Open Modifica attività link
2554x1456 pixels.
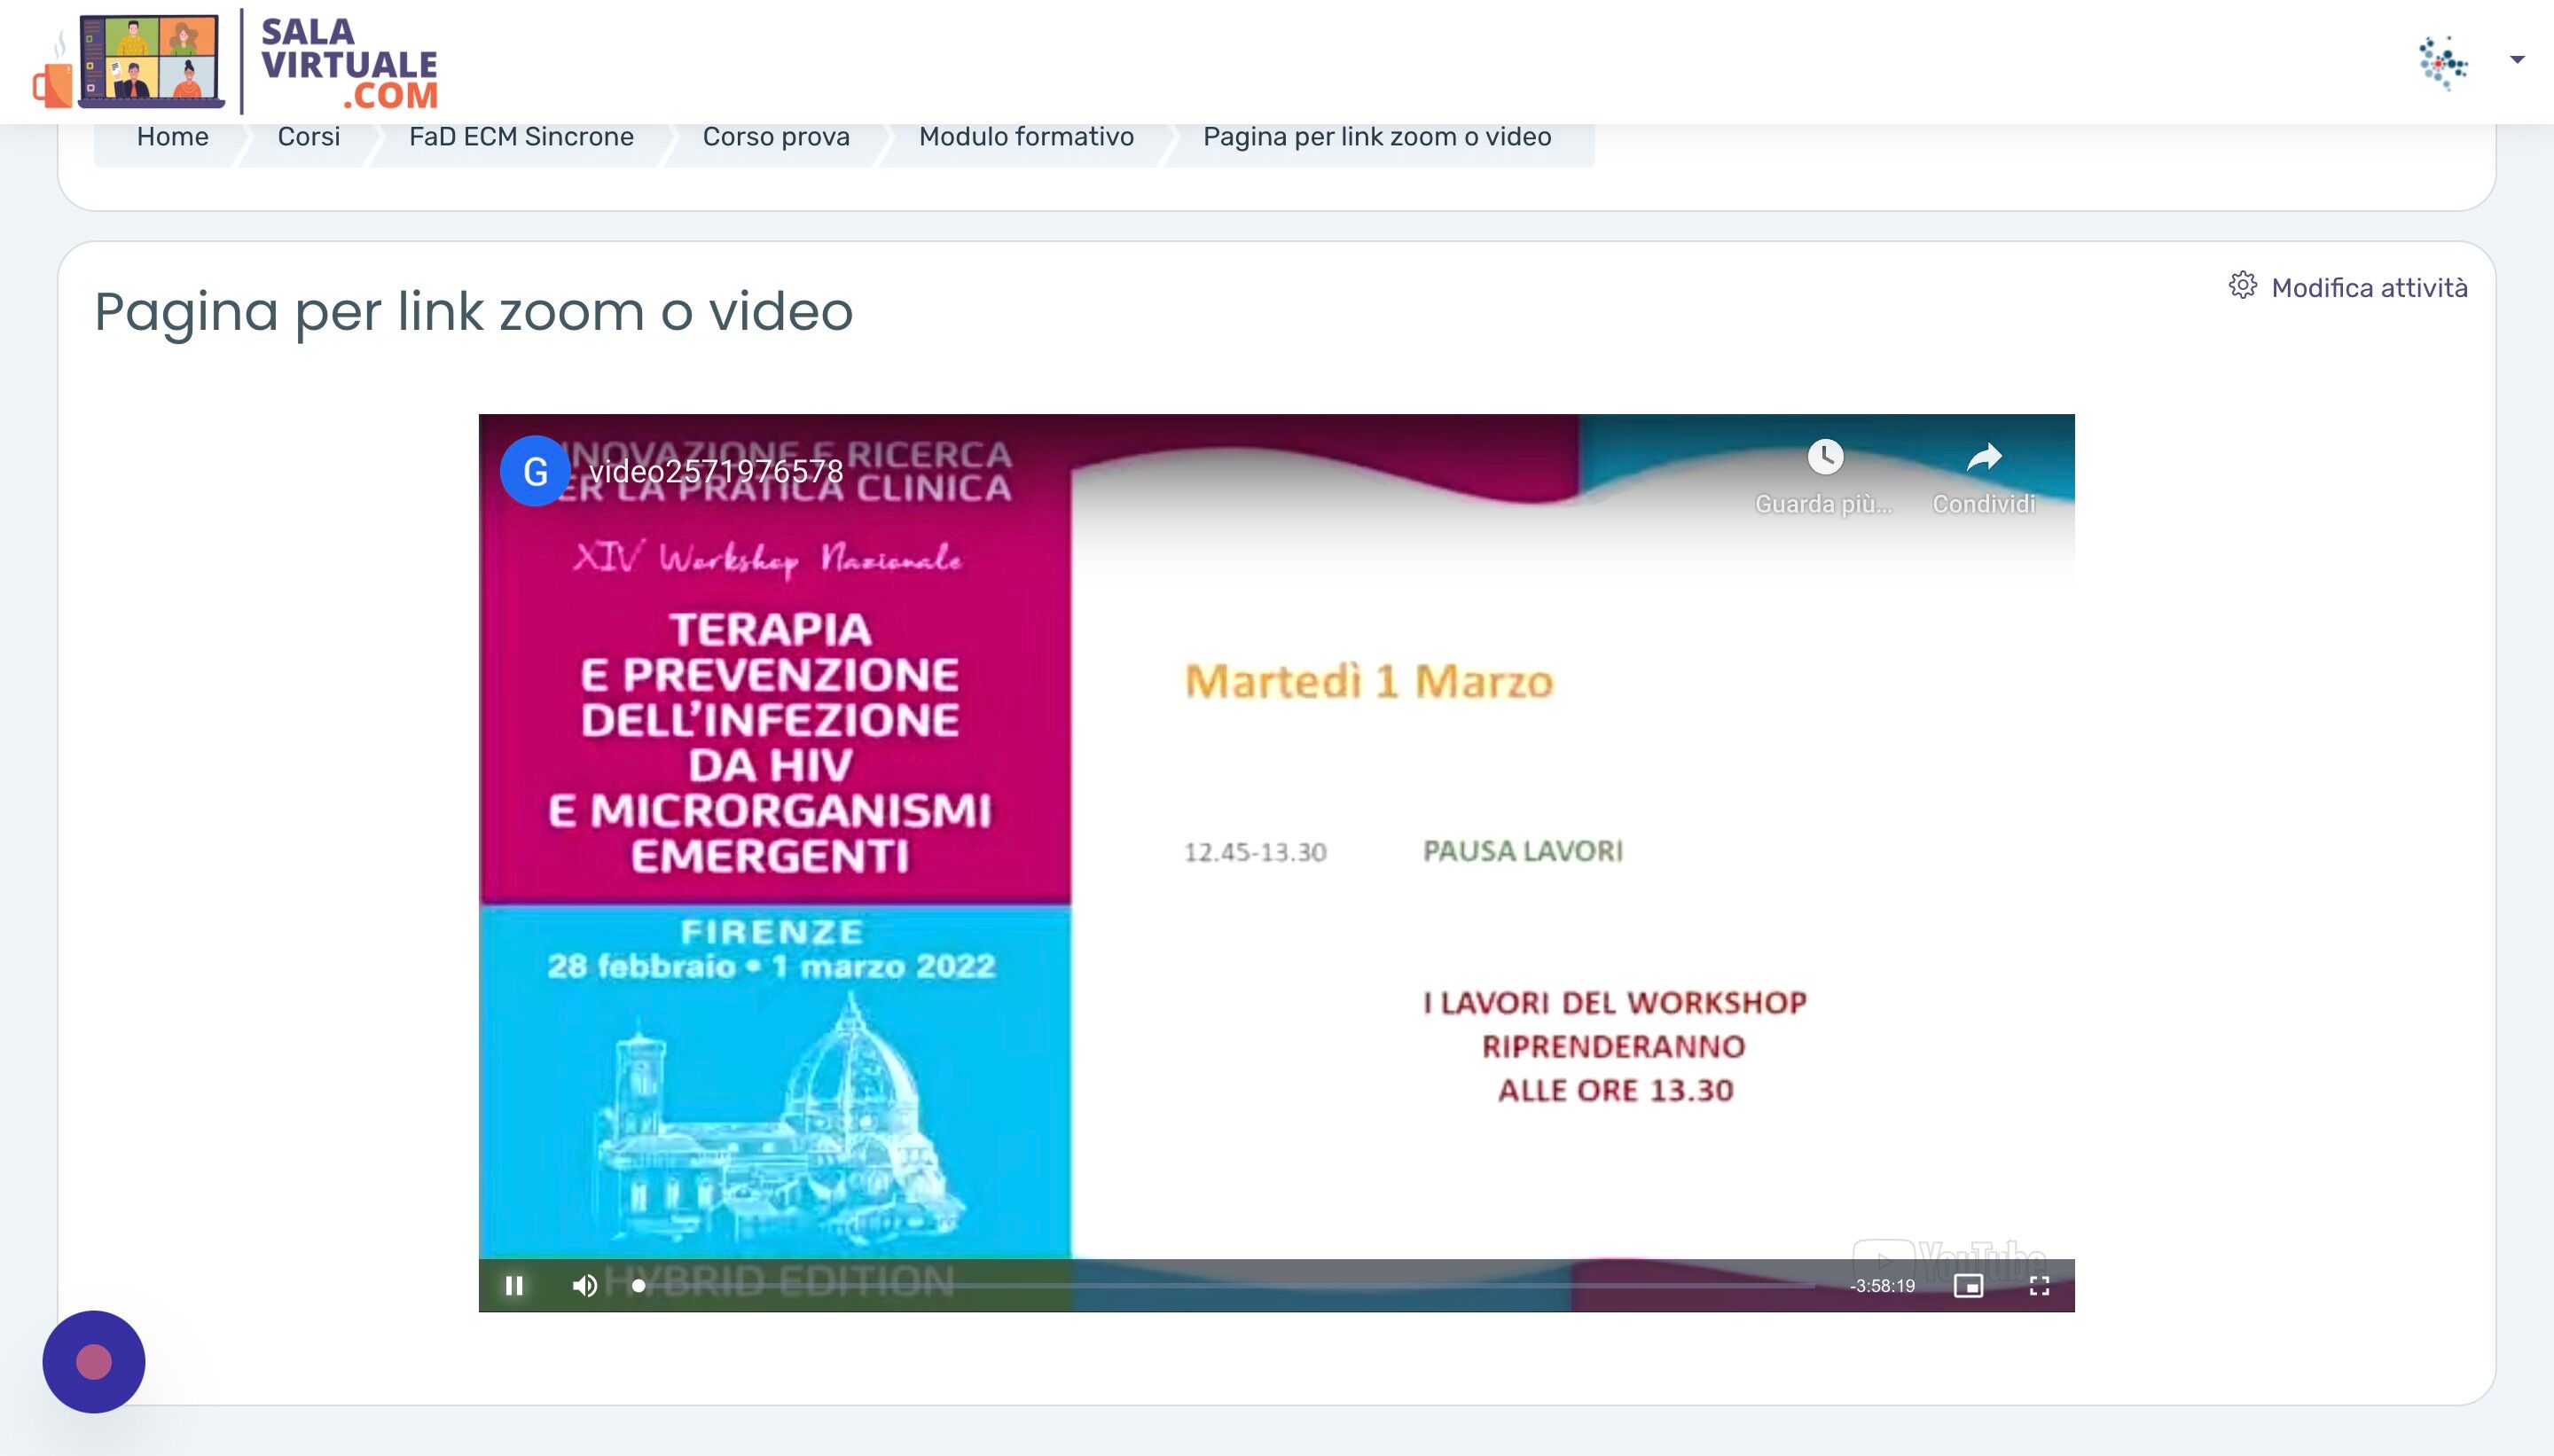(x=2369, y=288)
